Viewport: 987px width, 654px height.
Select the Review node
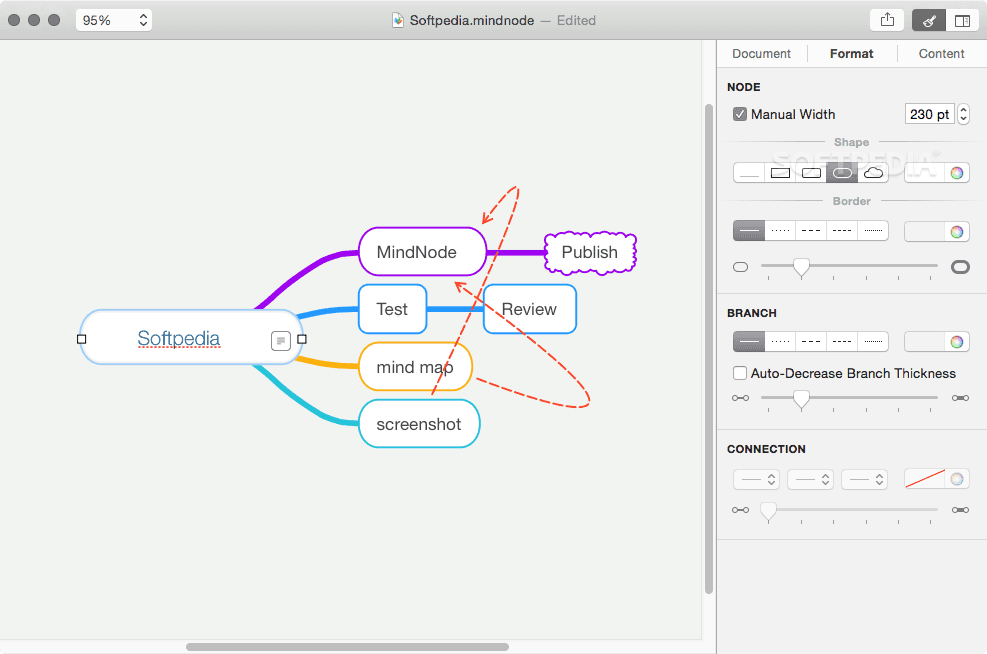pyautogui.click(x=529, y=309)
